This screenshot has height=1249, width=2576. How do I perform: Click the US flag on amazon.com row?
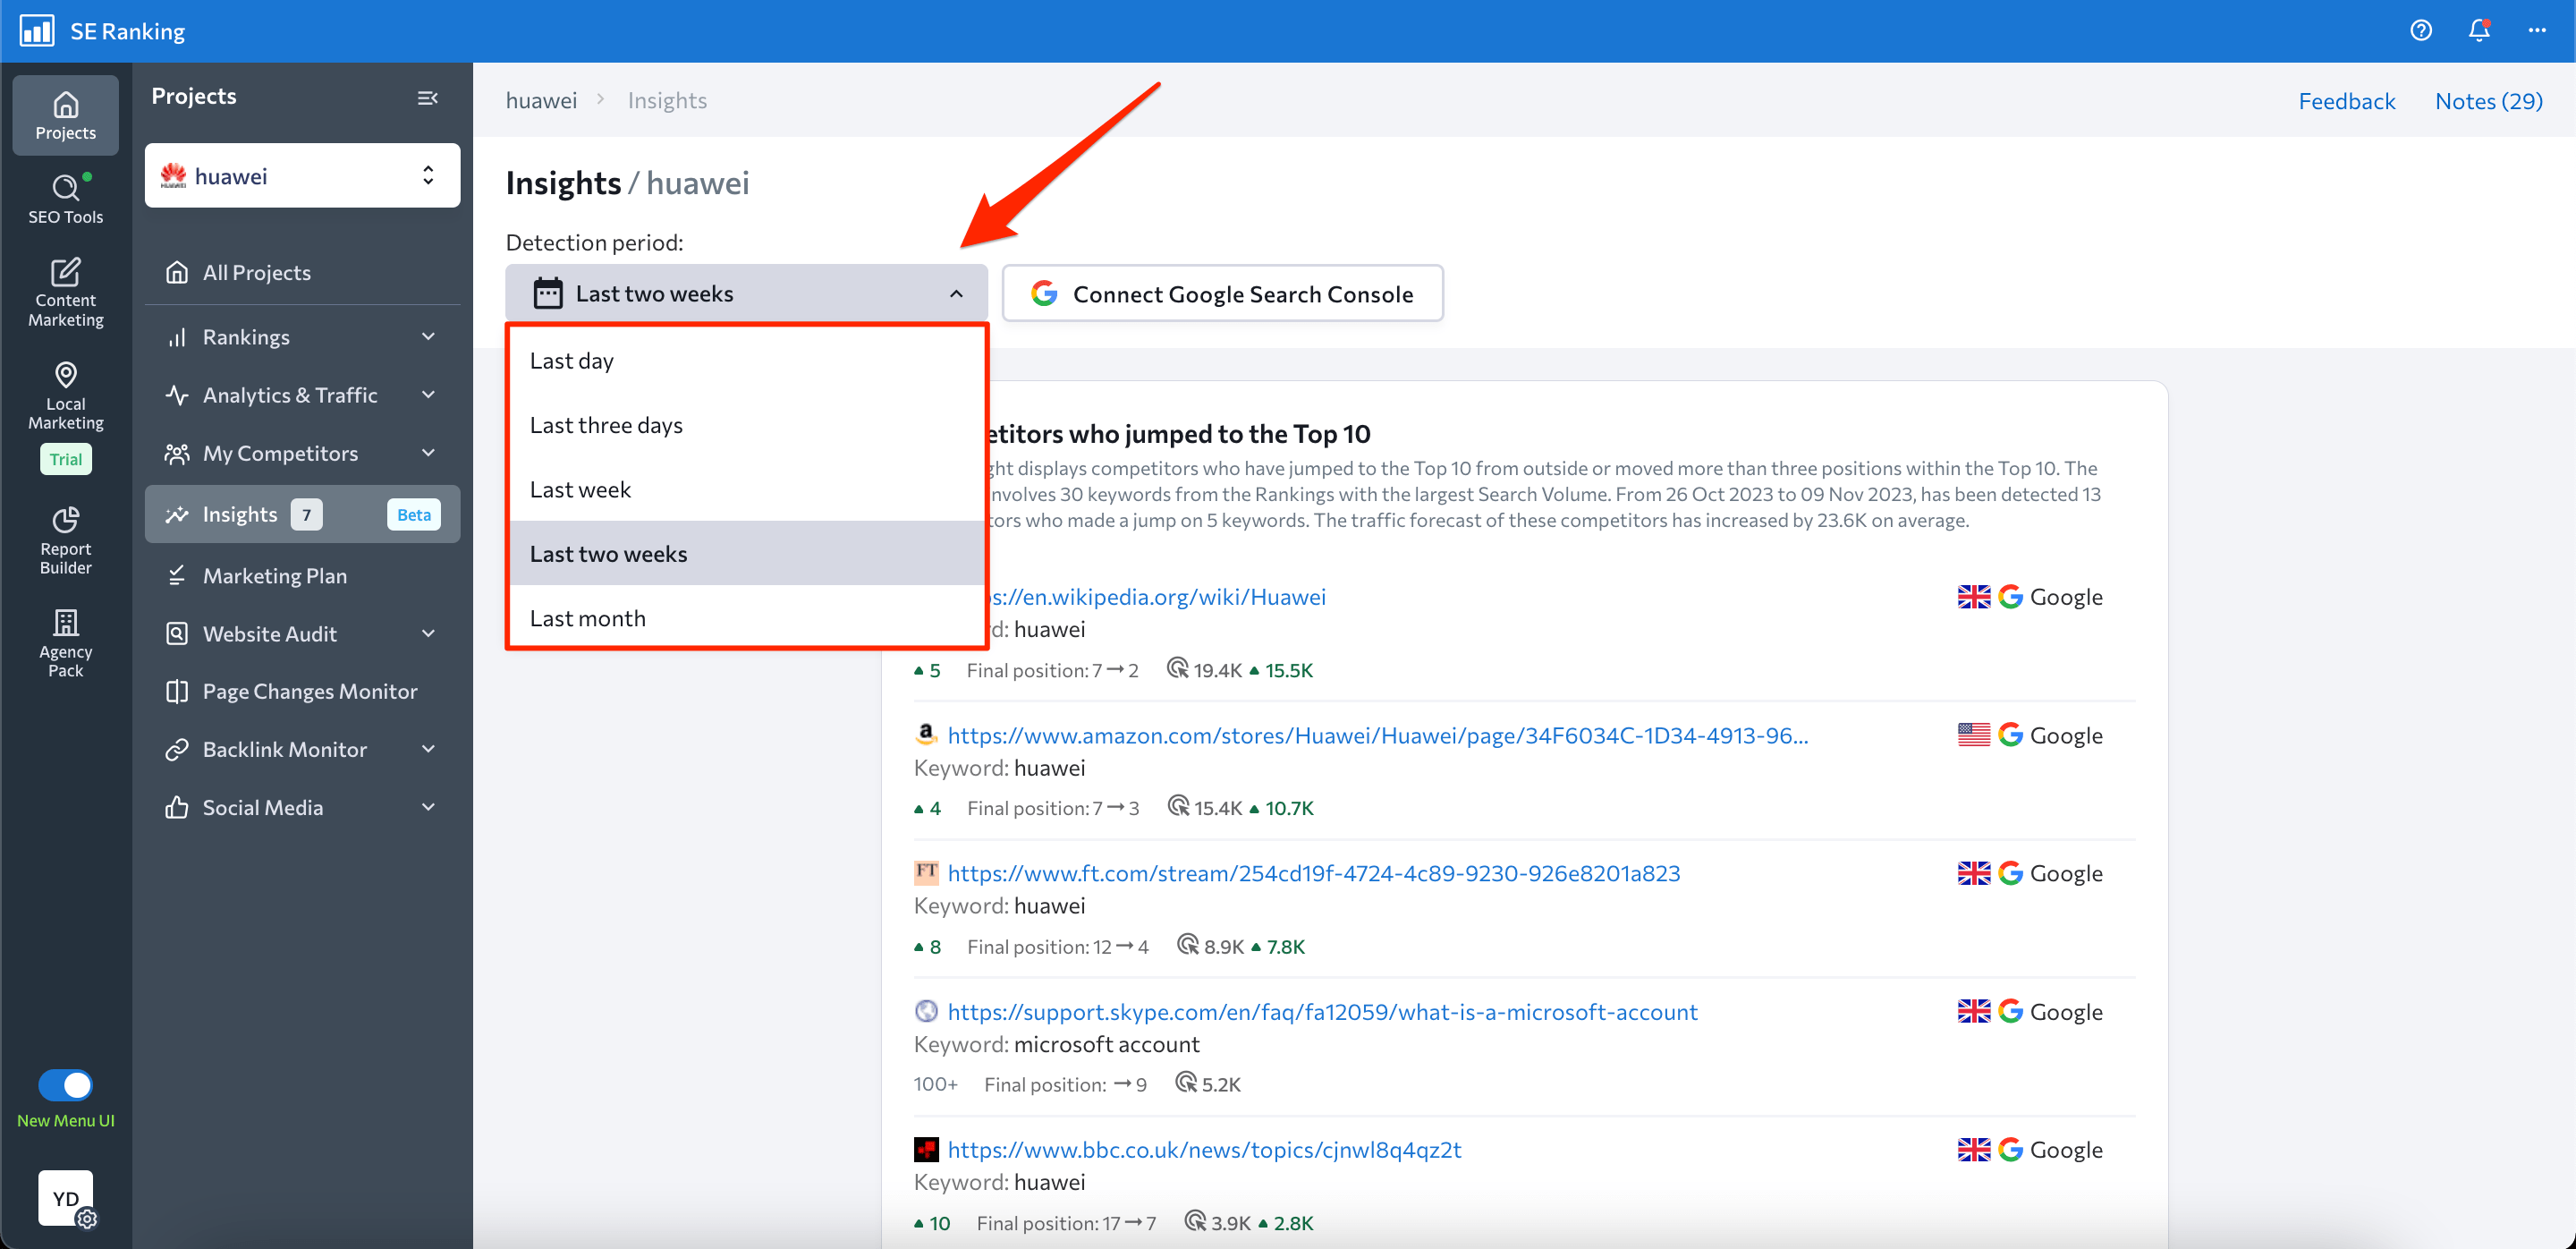tap(1973, 734)
